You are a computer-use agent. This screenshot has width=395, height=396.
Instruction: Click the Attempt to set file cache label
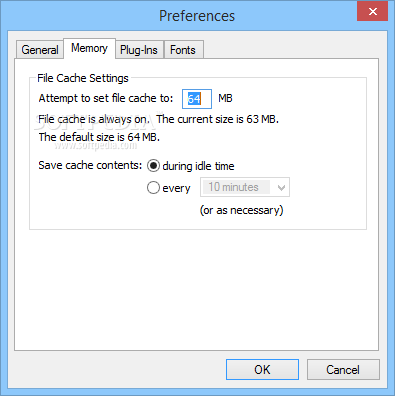[106, 98]
